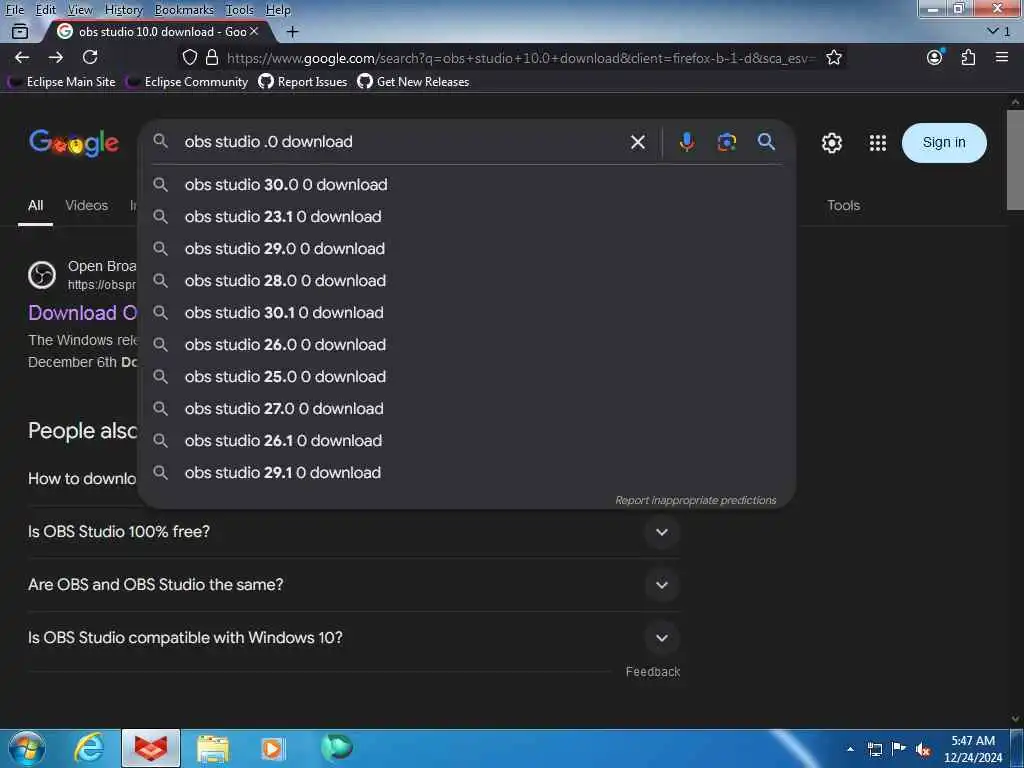
Task: Click the muted volume tray icon
Action: [923, 749]
